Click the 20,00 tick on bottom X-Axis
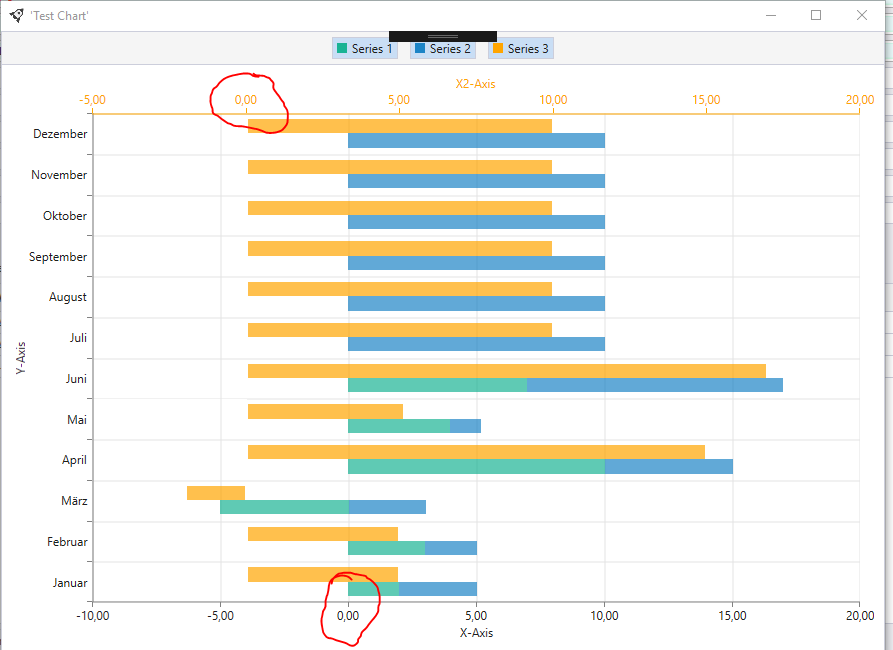893x650 pixels. pyautogui.click(x=859, y=616)
